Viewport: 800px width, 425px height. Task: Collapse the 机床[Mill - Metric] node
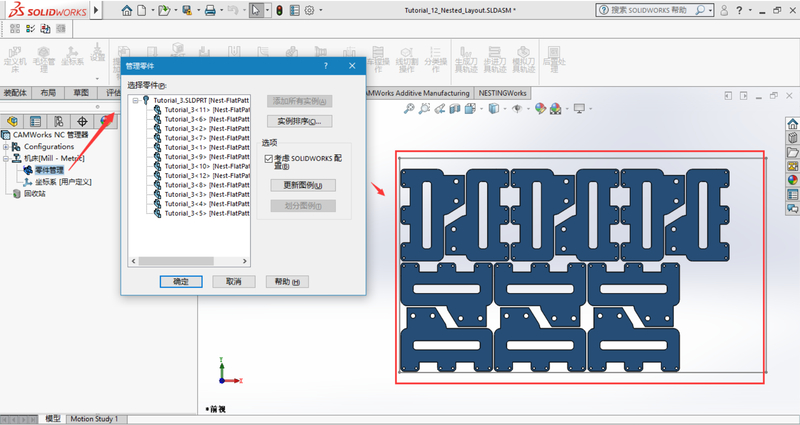click(x=6, y=158)
